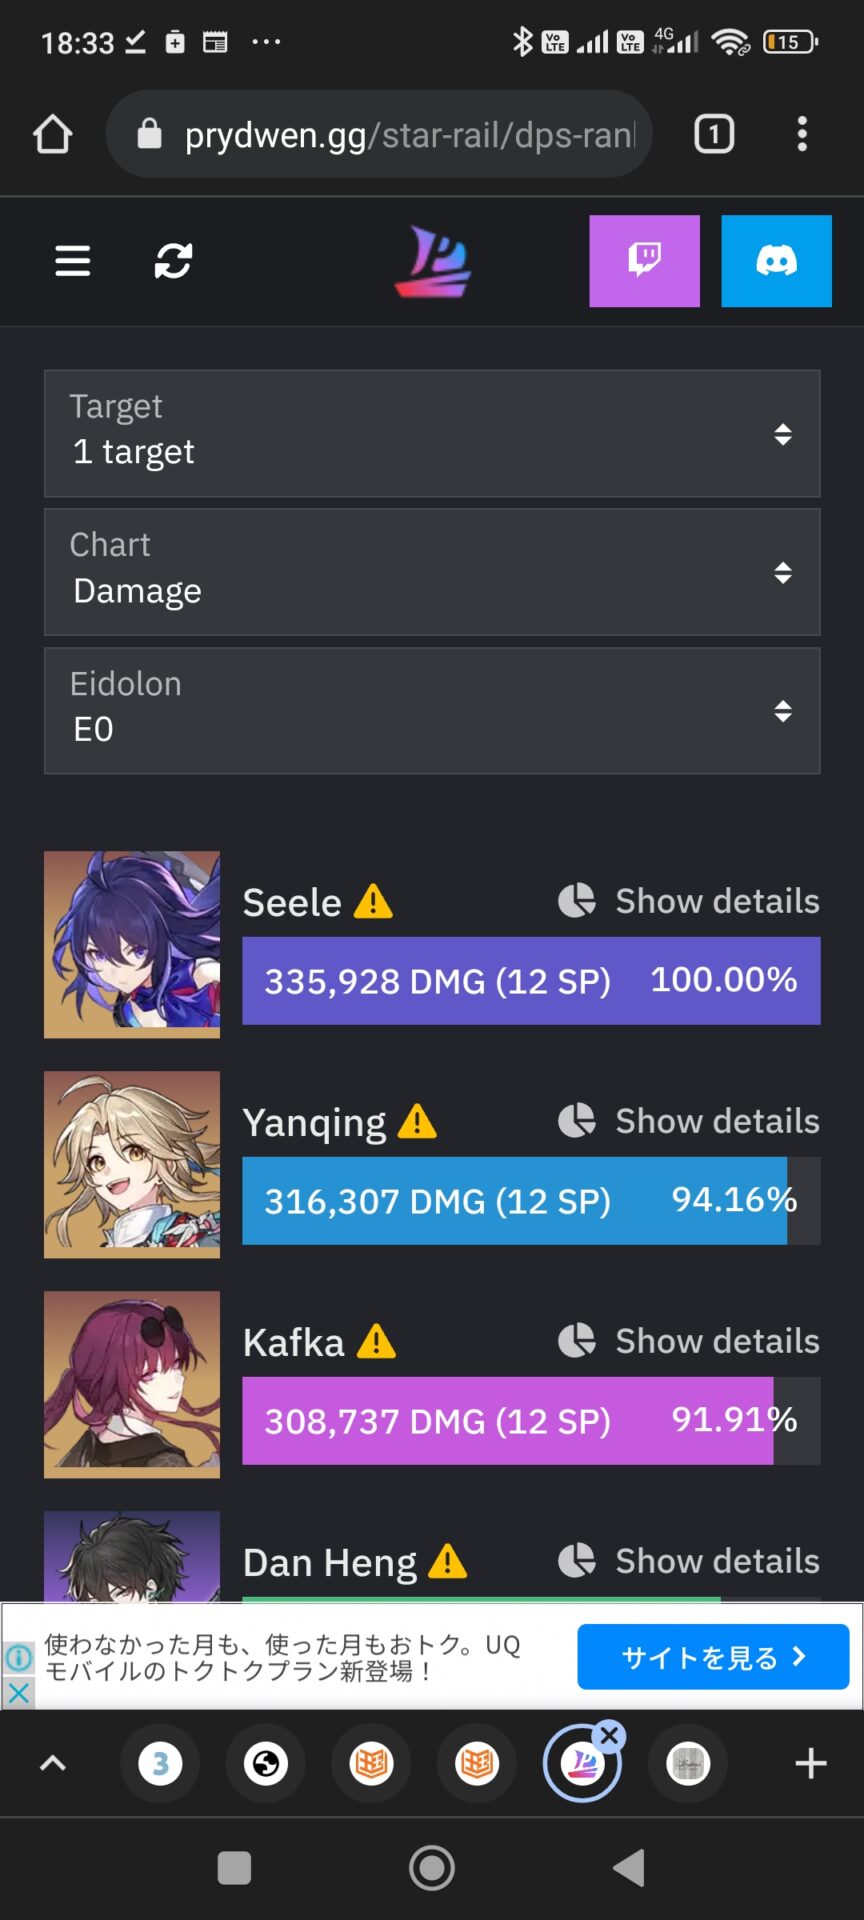Open the Twitch link button

(644, 261)
